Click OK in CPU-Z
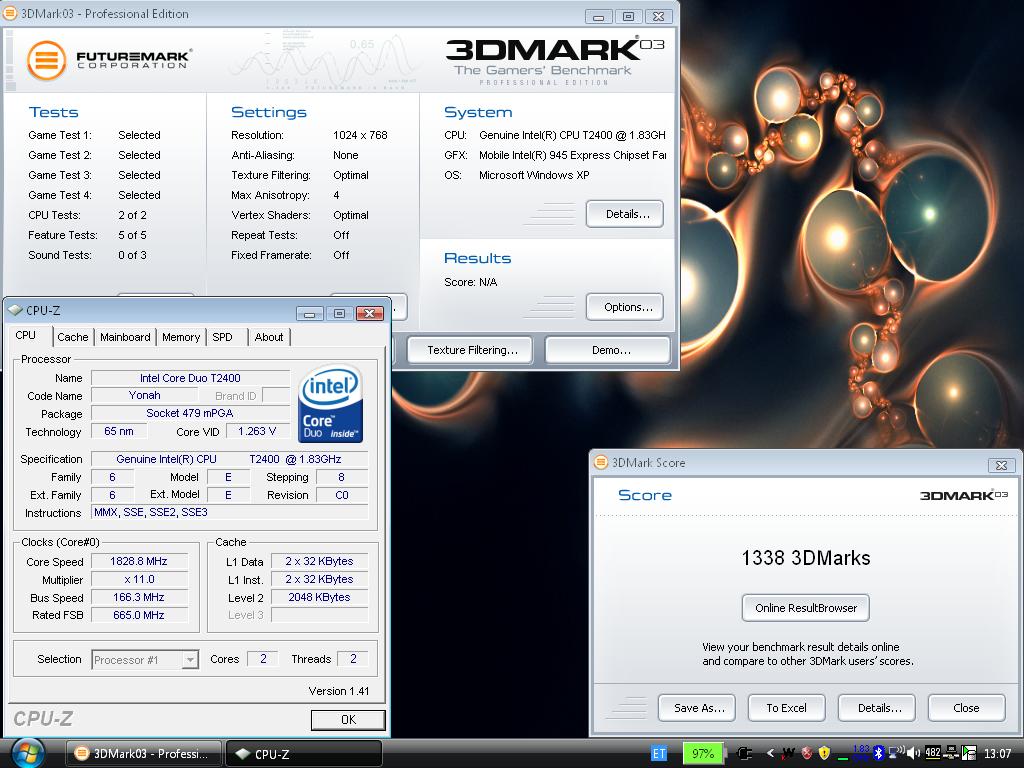 pos(348,720)
